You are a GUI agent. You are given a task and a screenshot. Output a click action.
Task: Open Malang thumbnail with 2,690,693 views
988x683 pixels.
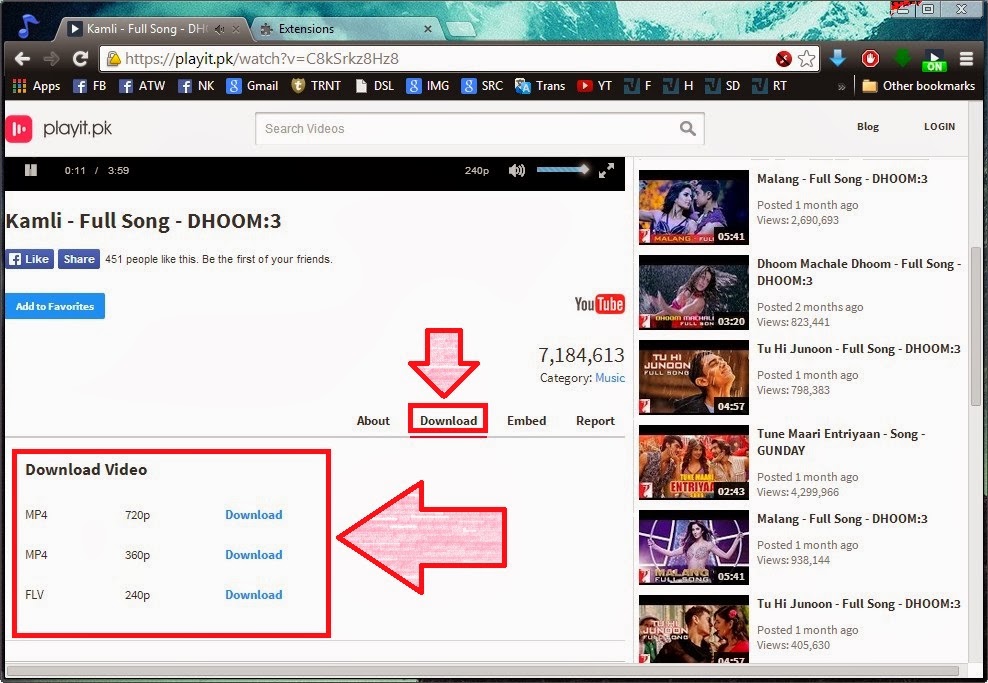694,207
